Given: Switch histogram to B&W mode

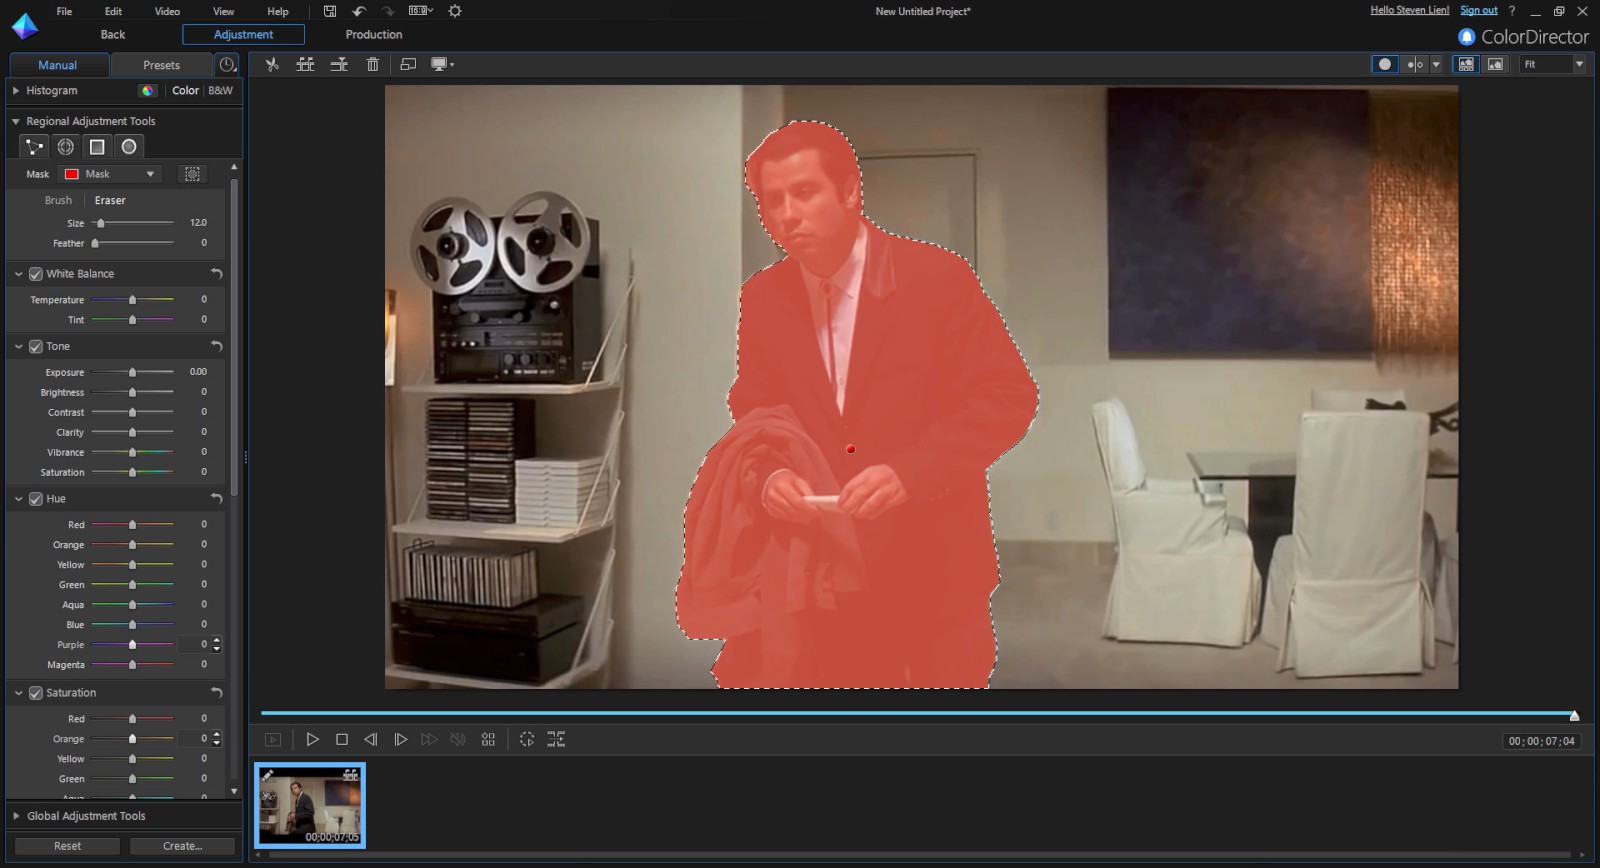Looking at the screenshot, I should (220, 90).
